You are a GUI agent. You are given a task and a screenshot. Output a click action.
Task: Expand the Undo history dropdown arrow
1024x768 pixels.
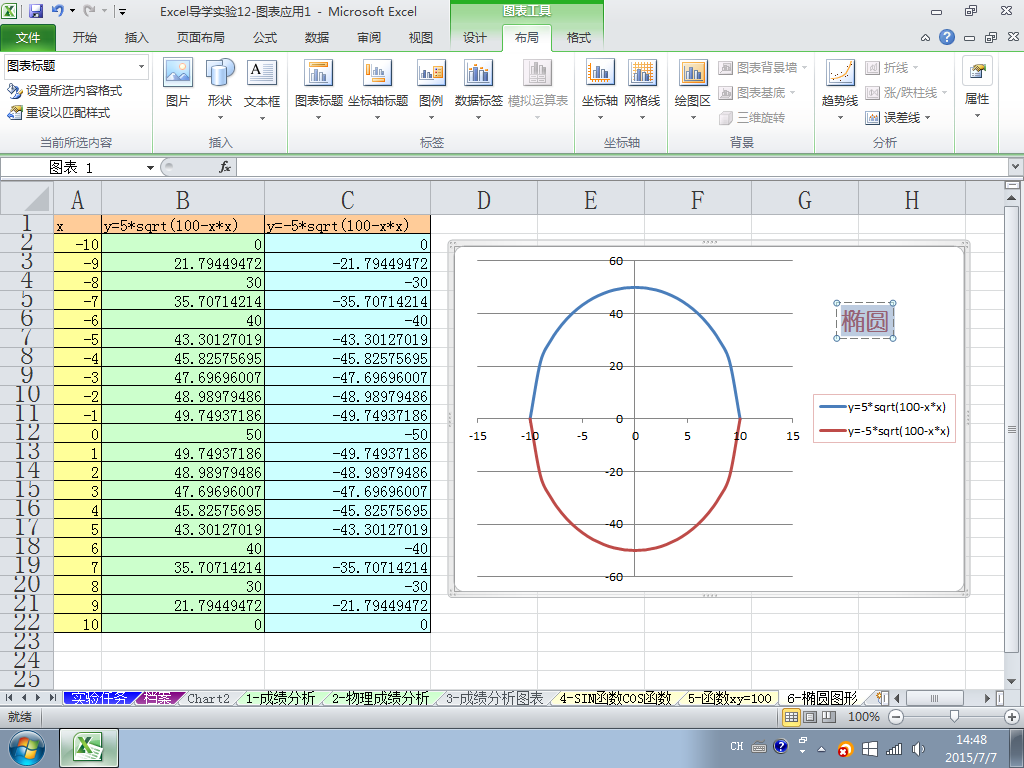[x=72, y=11]
